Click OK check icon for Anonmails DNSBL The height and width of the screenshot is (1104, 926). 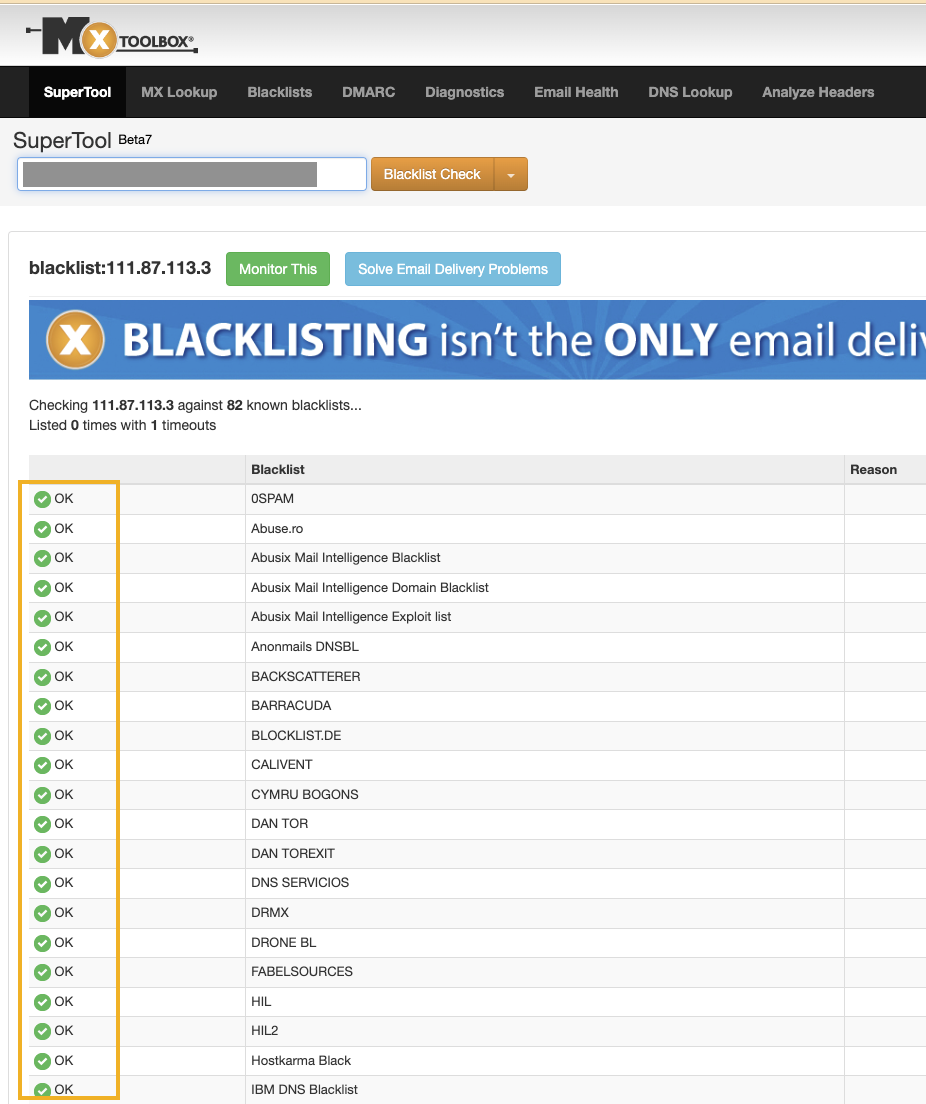point(42,647)
